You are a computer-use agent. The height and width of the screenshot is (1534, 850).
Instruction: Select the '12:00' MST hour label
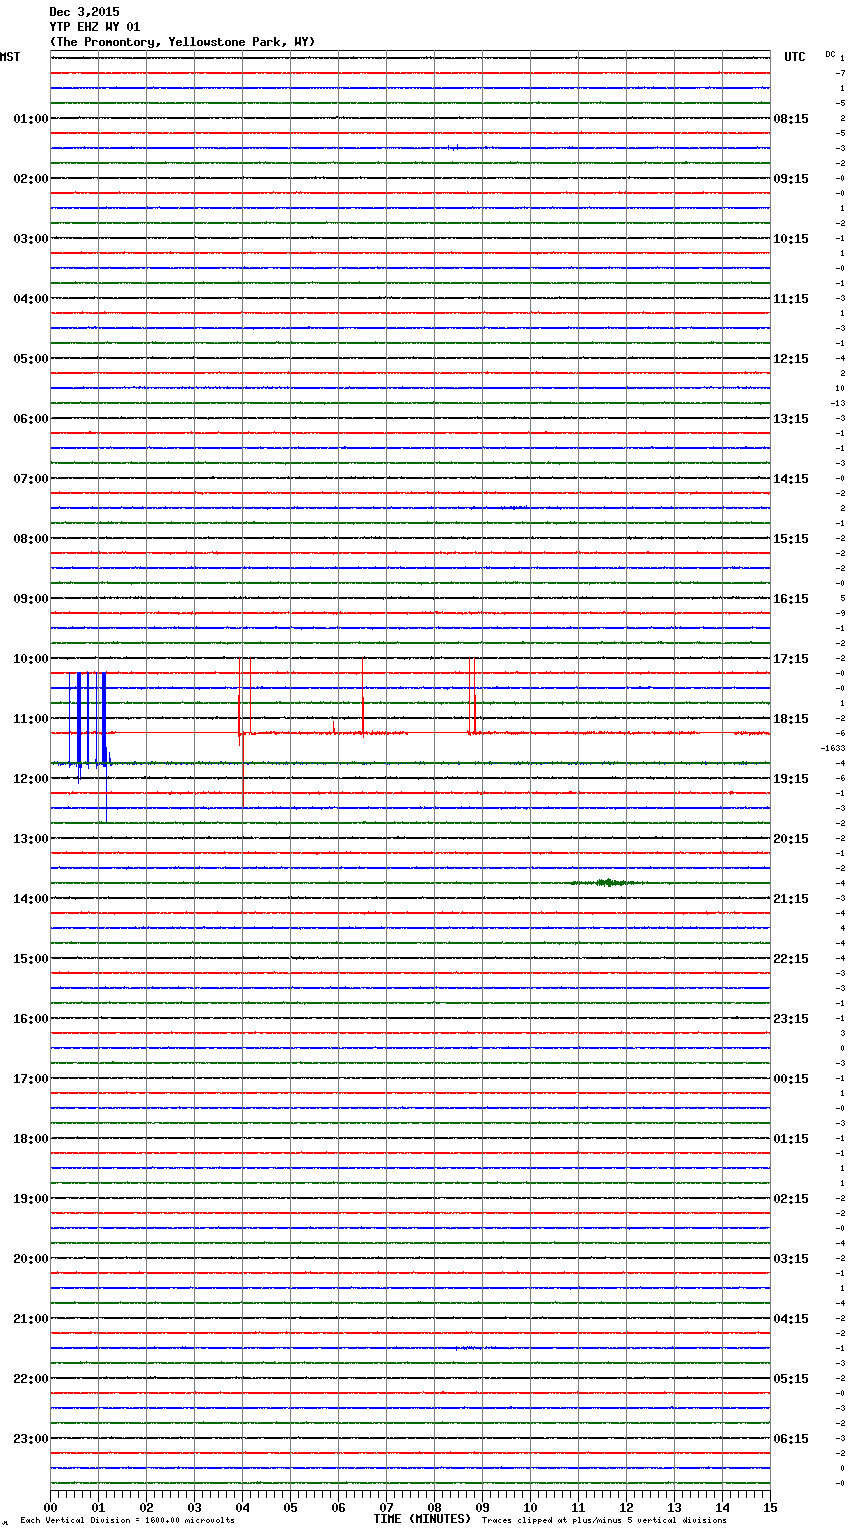30,779
